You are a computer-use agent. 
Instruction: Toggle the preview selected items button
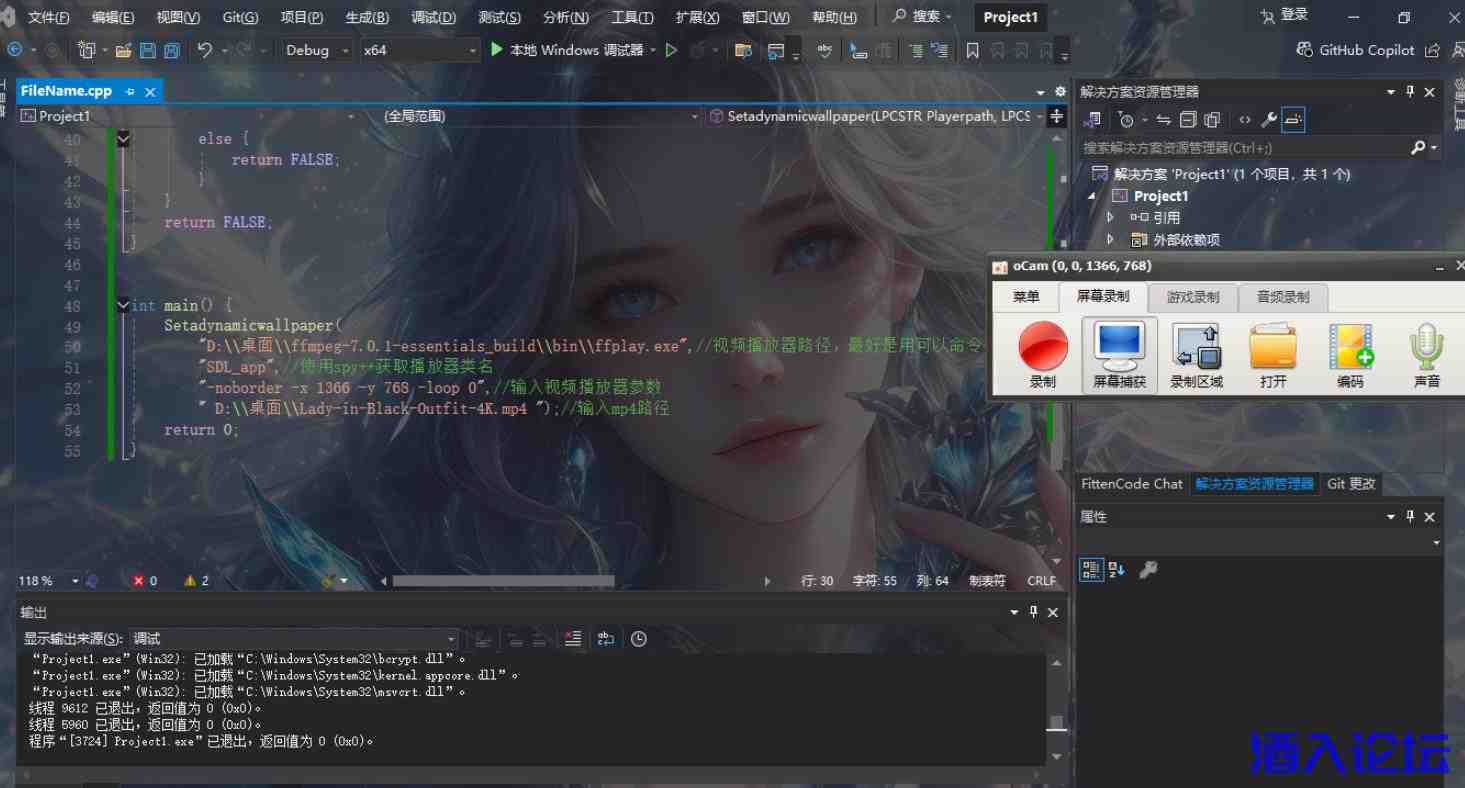pyautogui.click(x=1293, y=120)
